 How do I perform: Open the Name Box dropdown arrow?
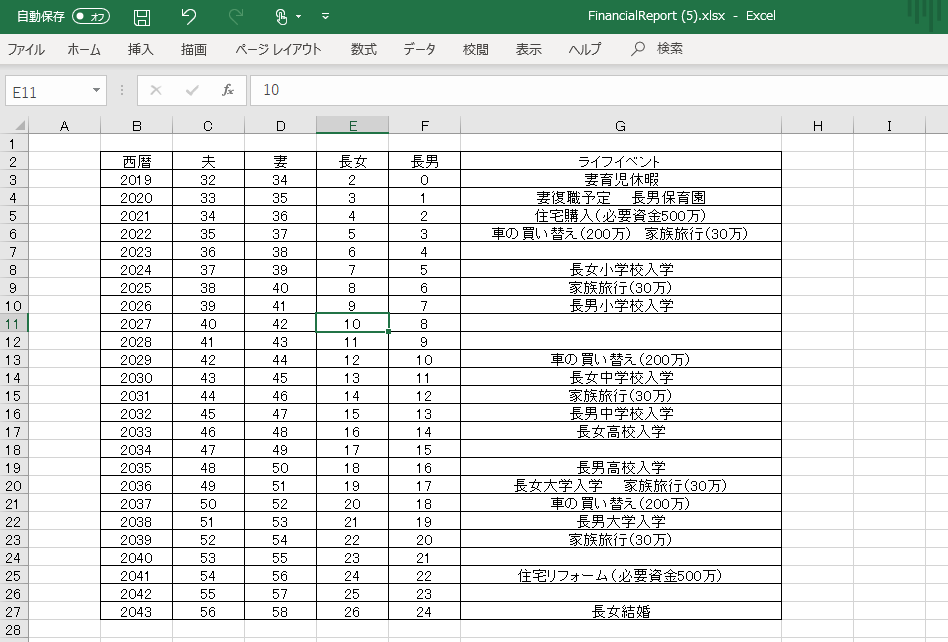[96, 90]
